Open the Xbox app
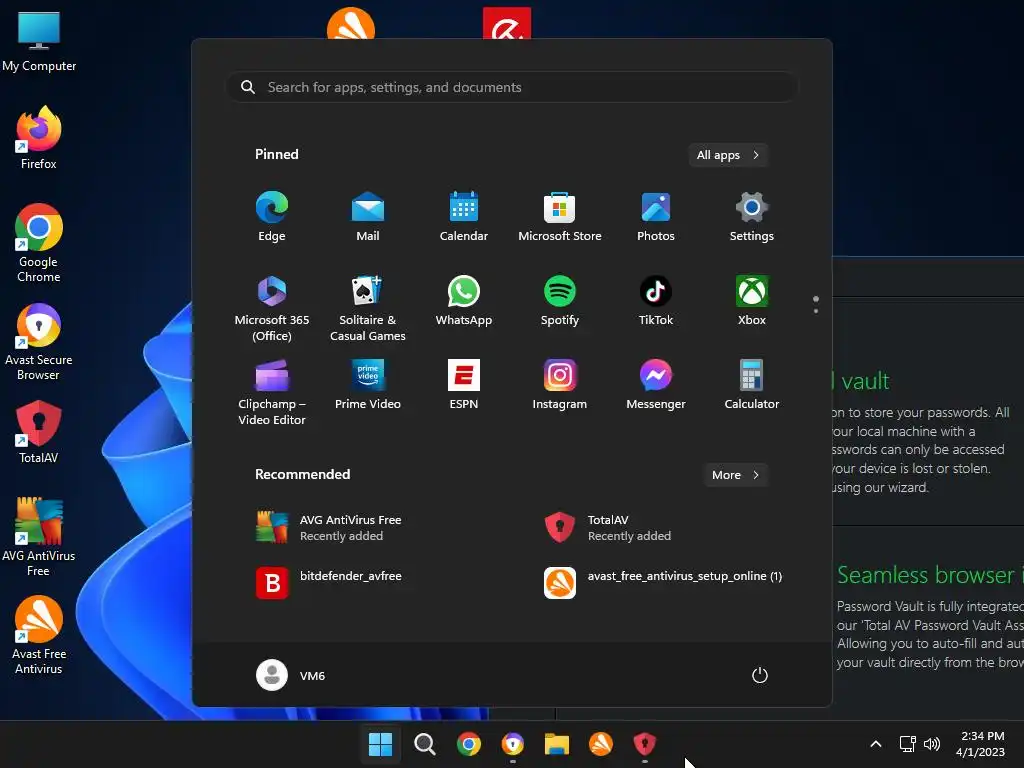This screenshot has height=768, width=1024. pos(752,301)
